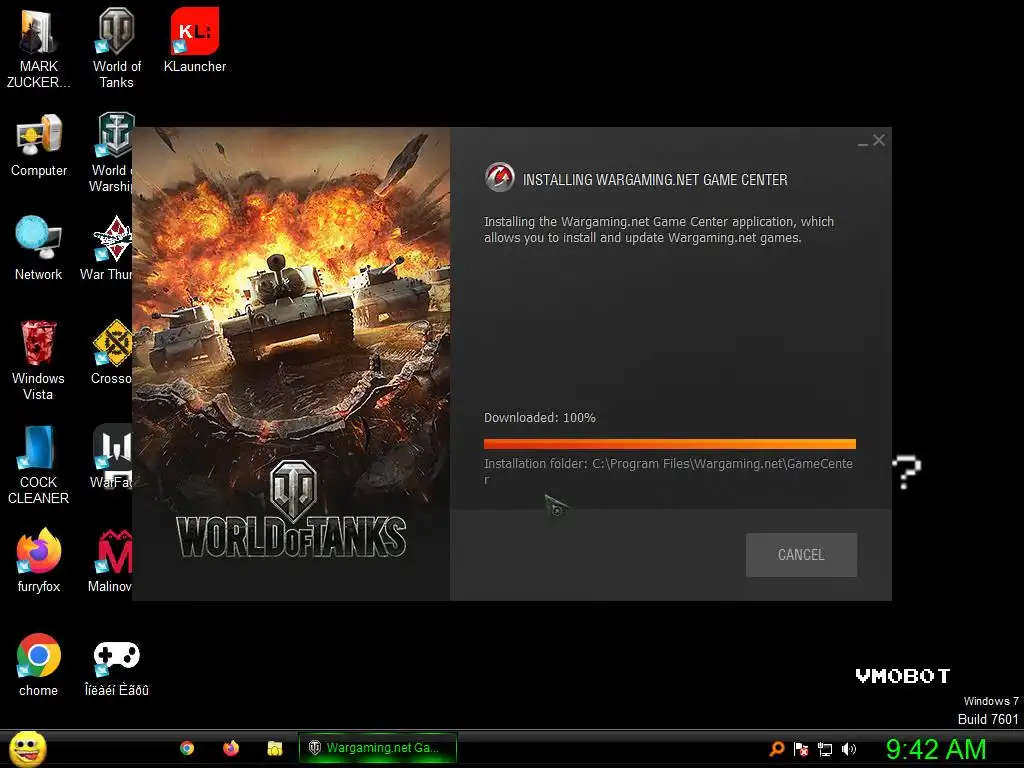This screenshot has height=768, width=1024.
Task: Click the installer description paragraph text
Action: click(658, 230)
